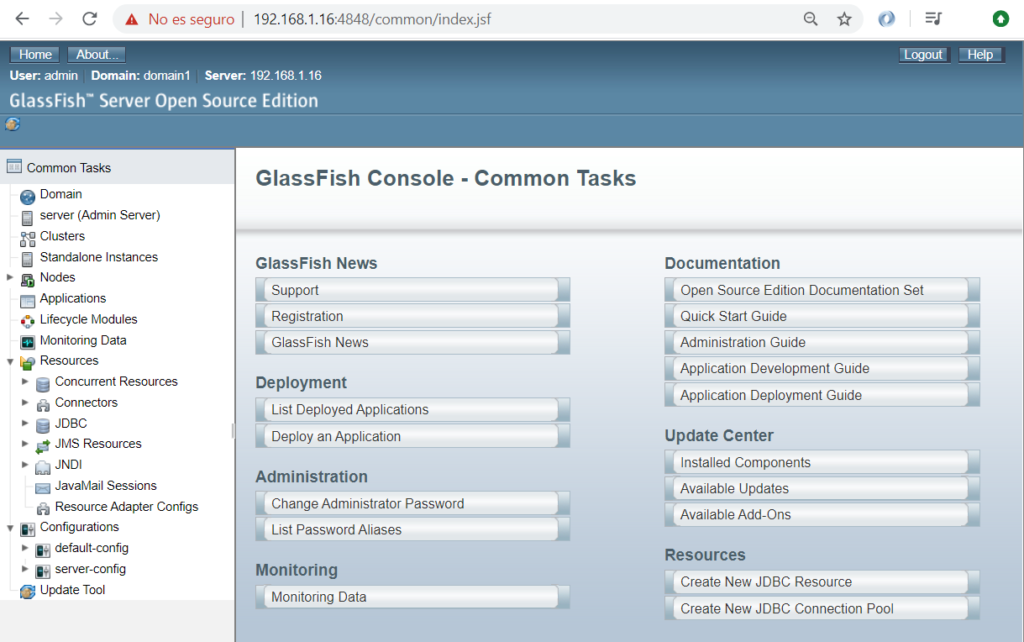Click Create New JDBC Connection Pool

[822, 609]
